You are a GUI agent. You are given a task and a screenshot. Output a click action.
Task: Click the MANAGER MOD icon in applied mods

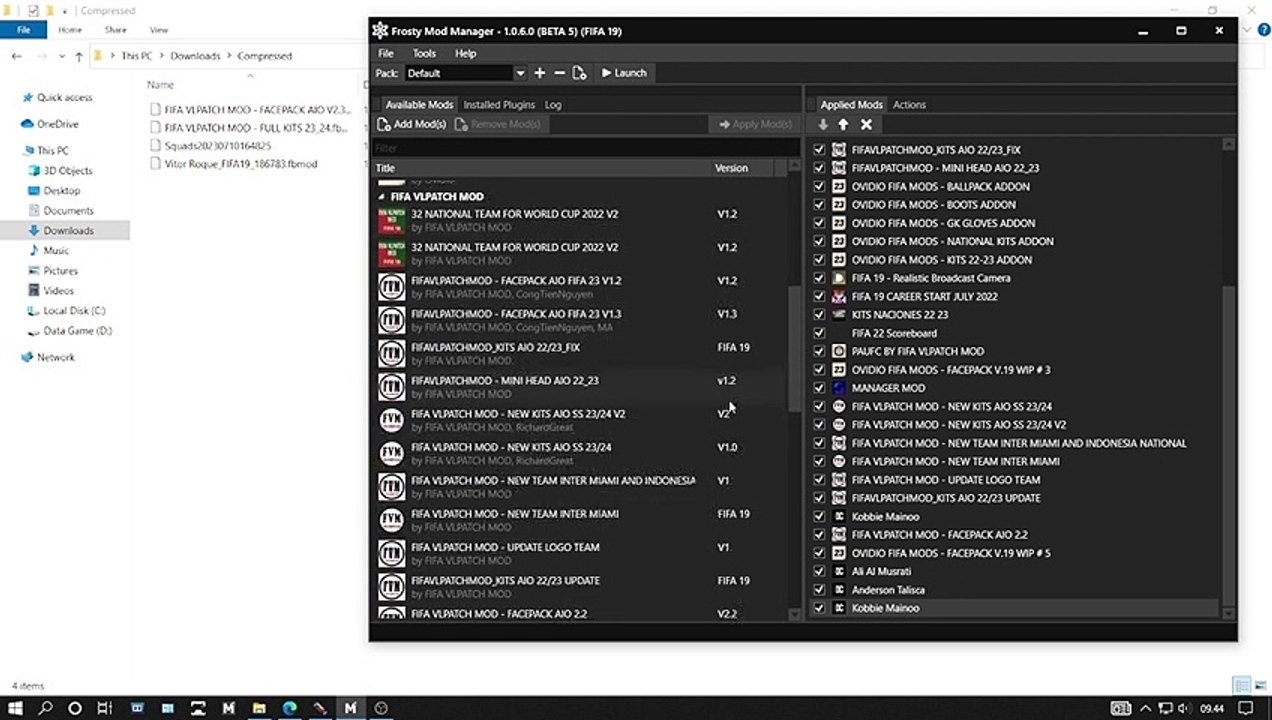(x=839, y=388)
